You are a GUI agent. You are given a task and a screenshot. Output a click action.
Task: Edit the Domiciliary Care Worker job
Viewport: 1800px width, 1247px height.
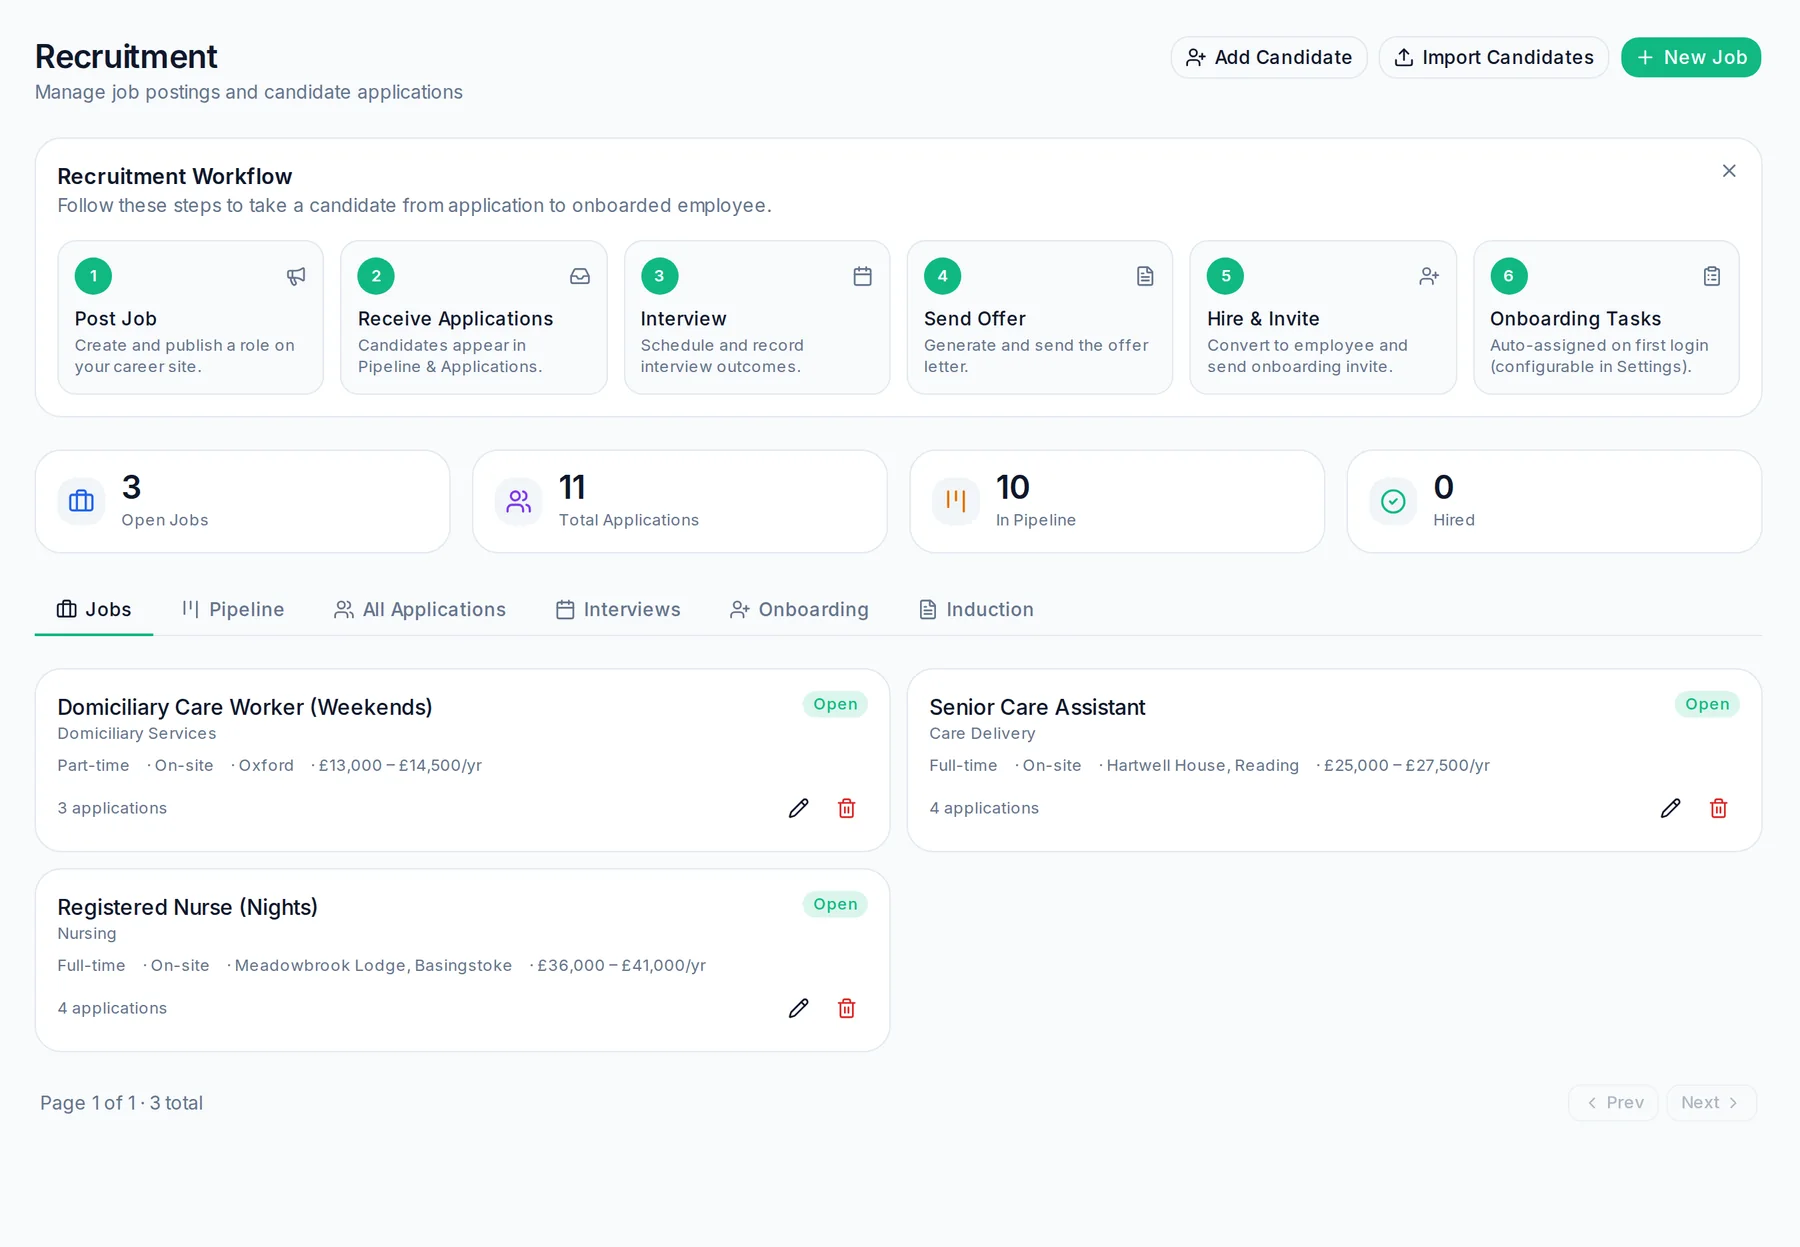pyautogui.click(x=798, y=808)
